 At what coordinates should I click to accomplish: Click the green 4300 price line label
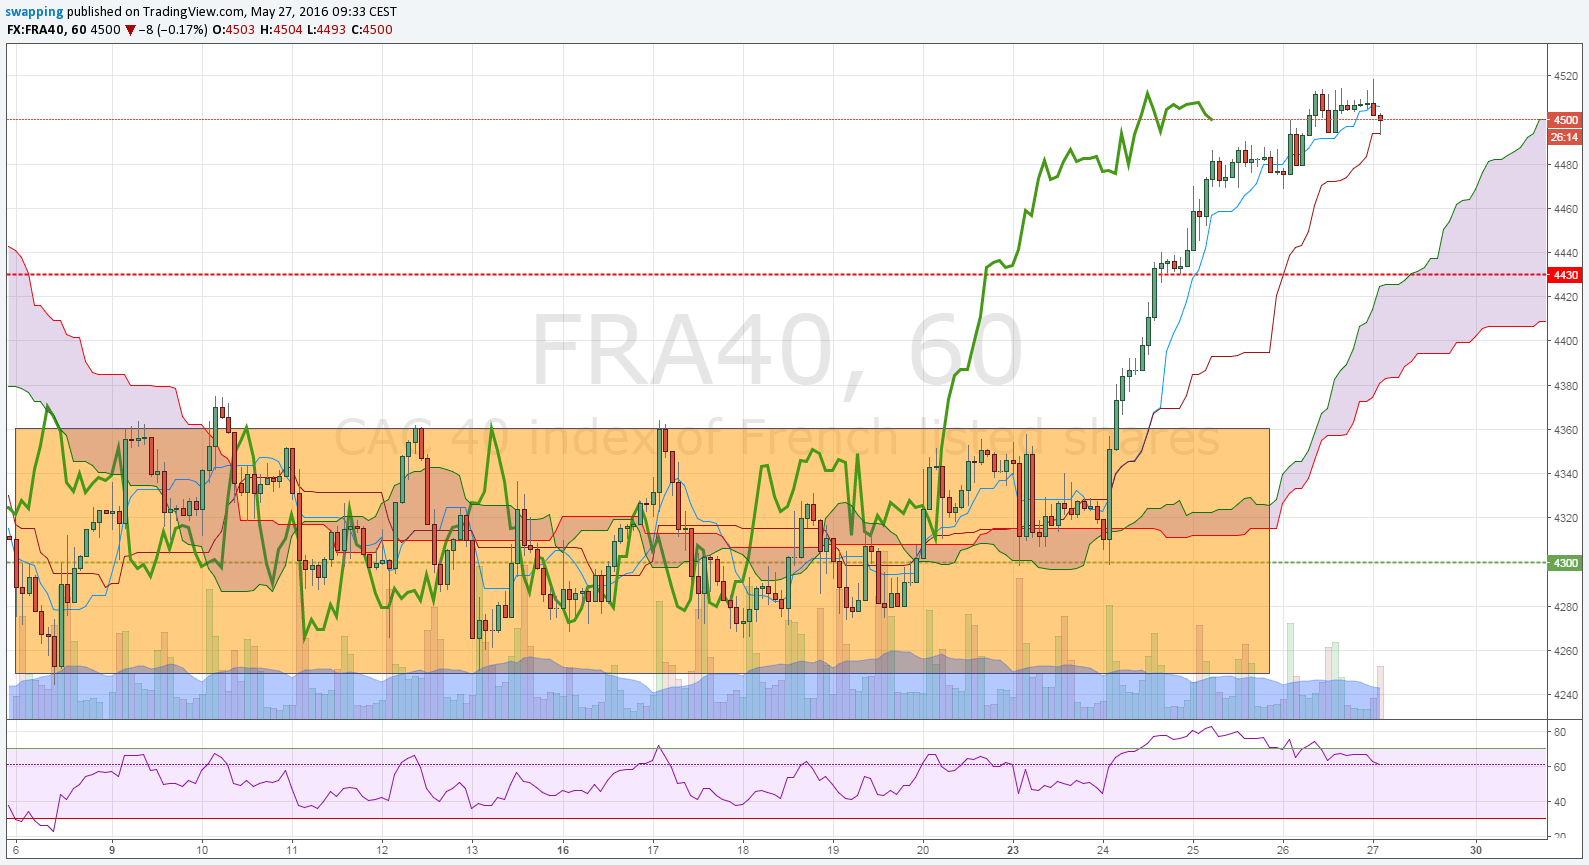[x=1565, y=563]
